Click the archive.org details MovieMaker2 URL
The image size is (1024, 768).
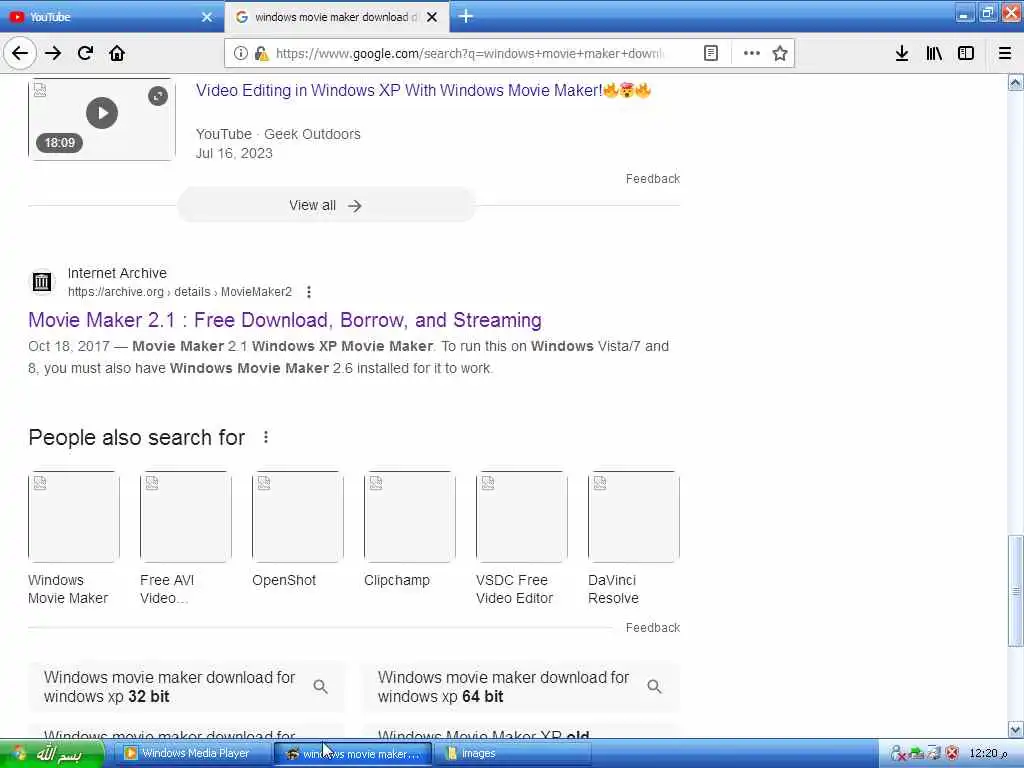180,292
